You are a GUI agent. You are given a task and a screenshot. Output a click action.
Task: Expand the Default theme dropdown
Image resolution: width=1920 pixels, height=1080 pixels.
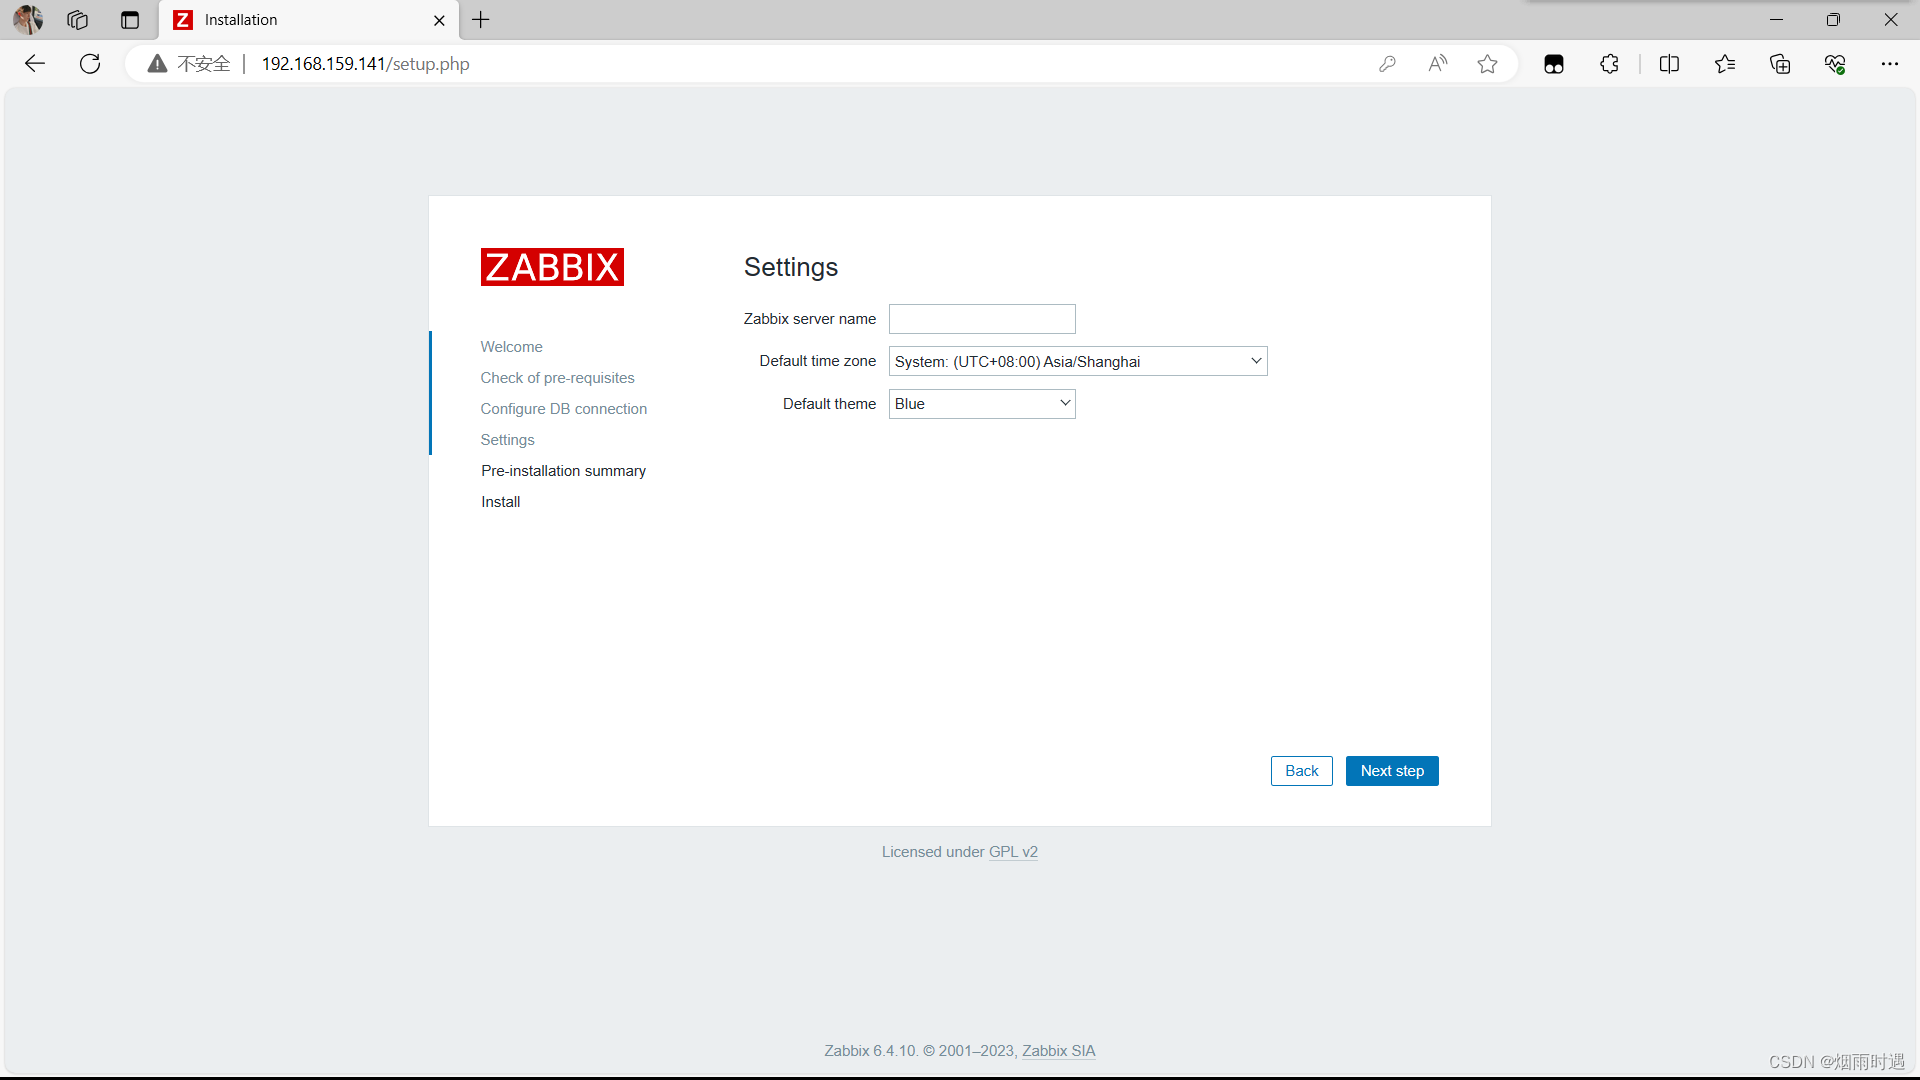[x=981, y=404]
